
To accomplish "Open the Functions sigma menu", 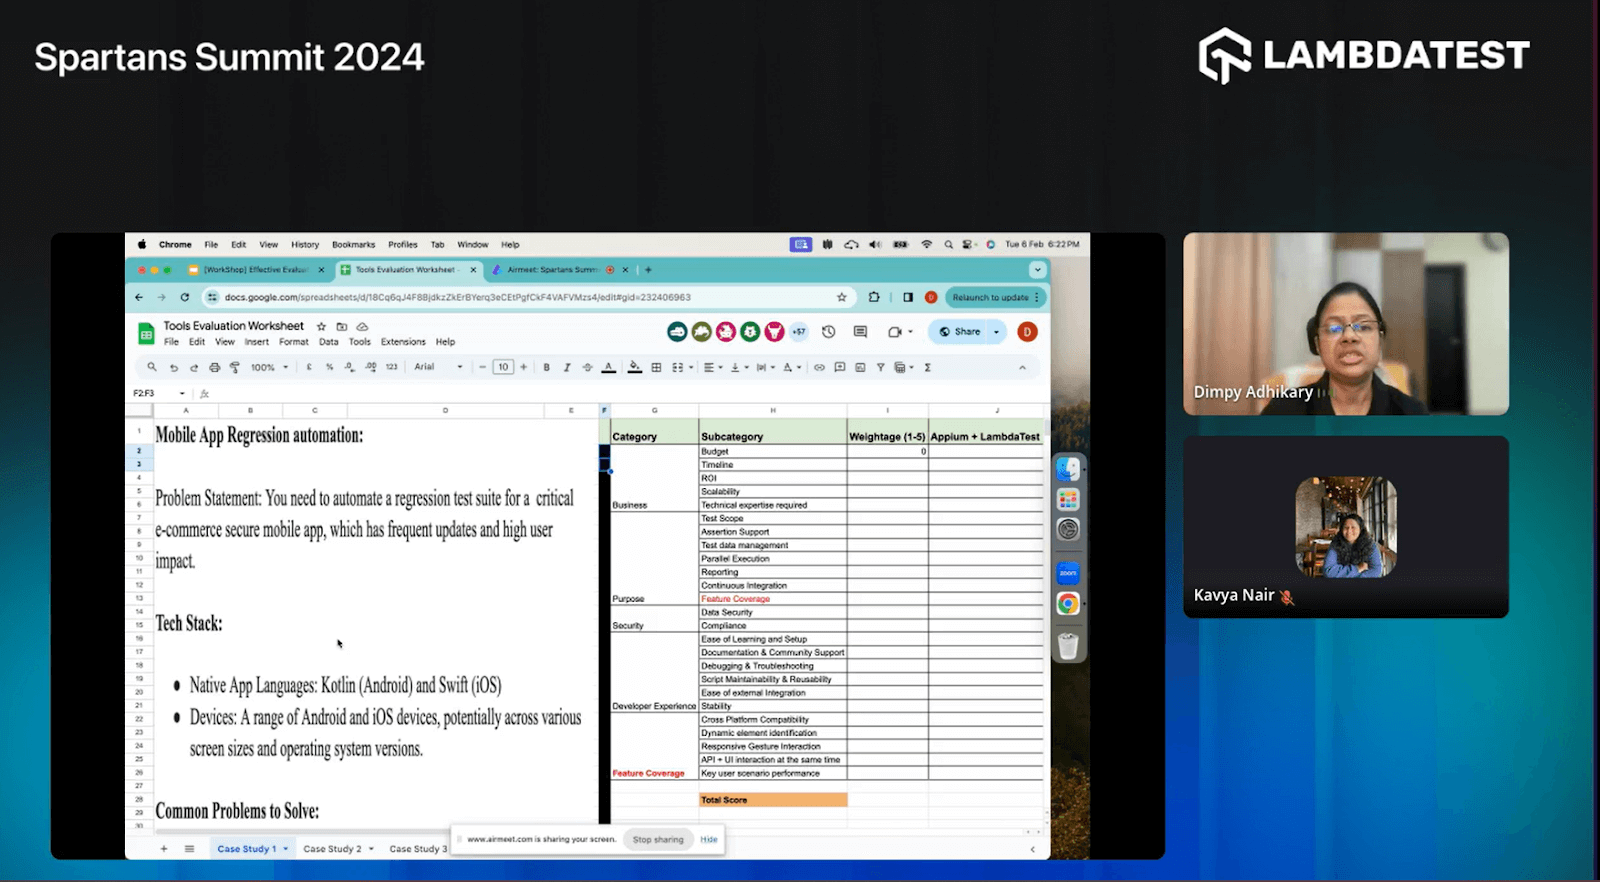I will click(x=928, y=367).
